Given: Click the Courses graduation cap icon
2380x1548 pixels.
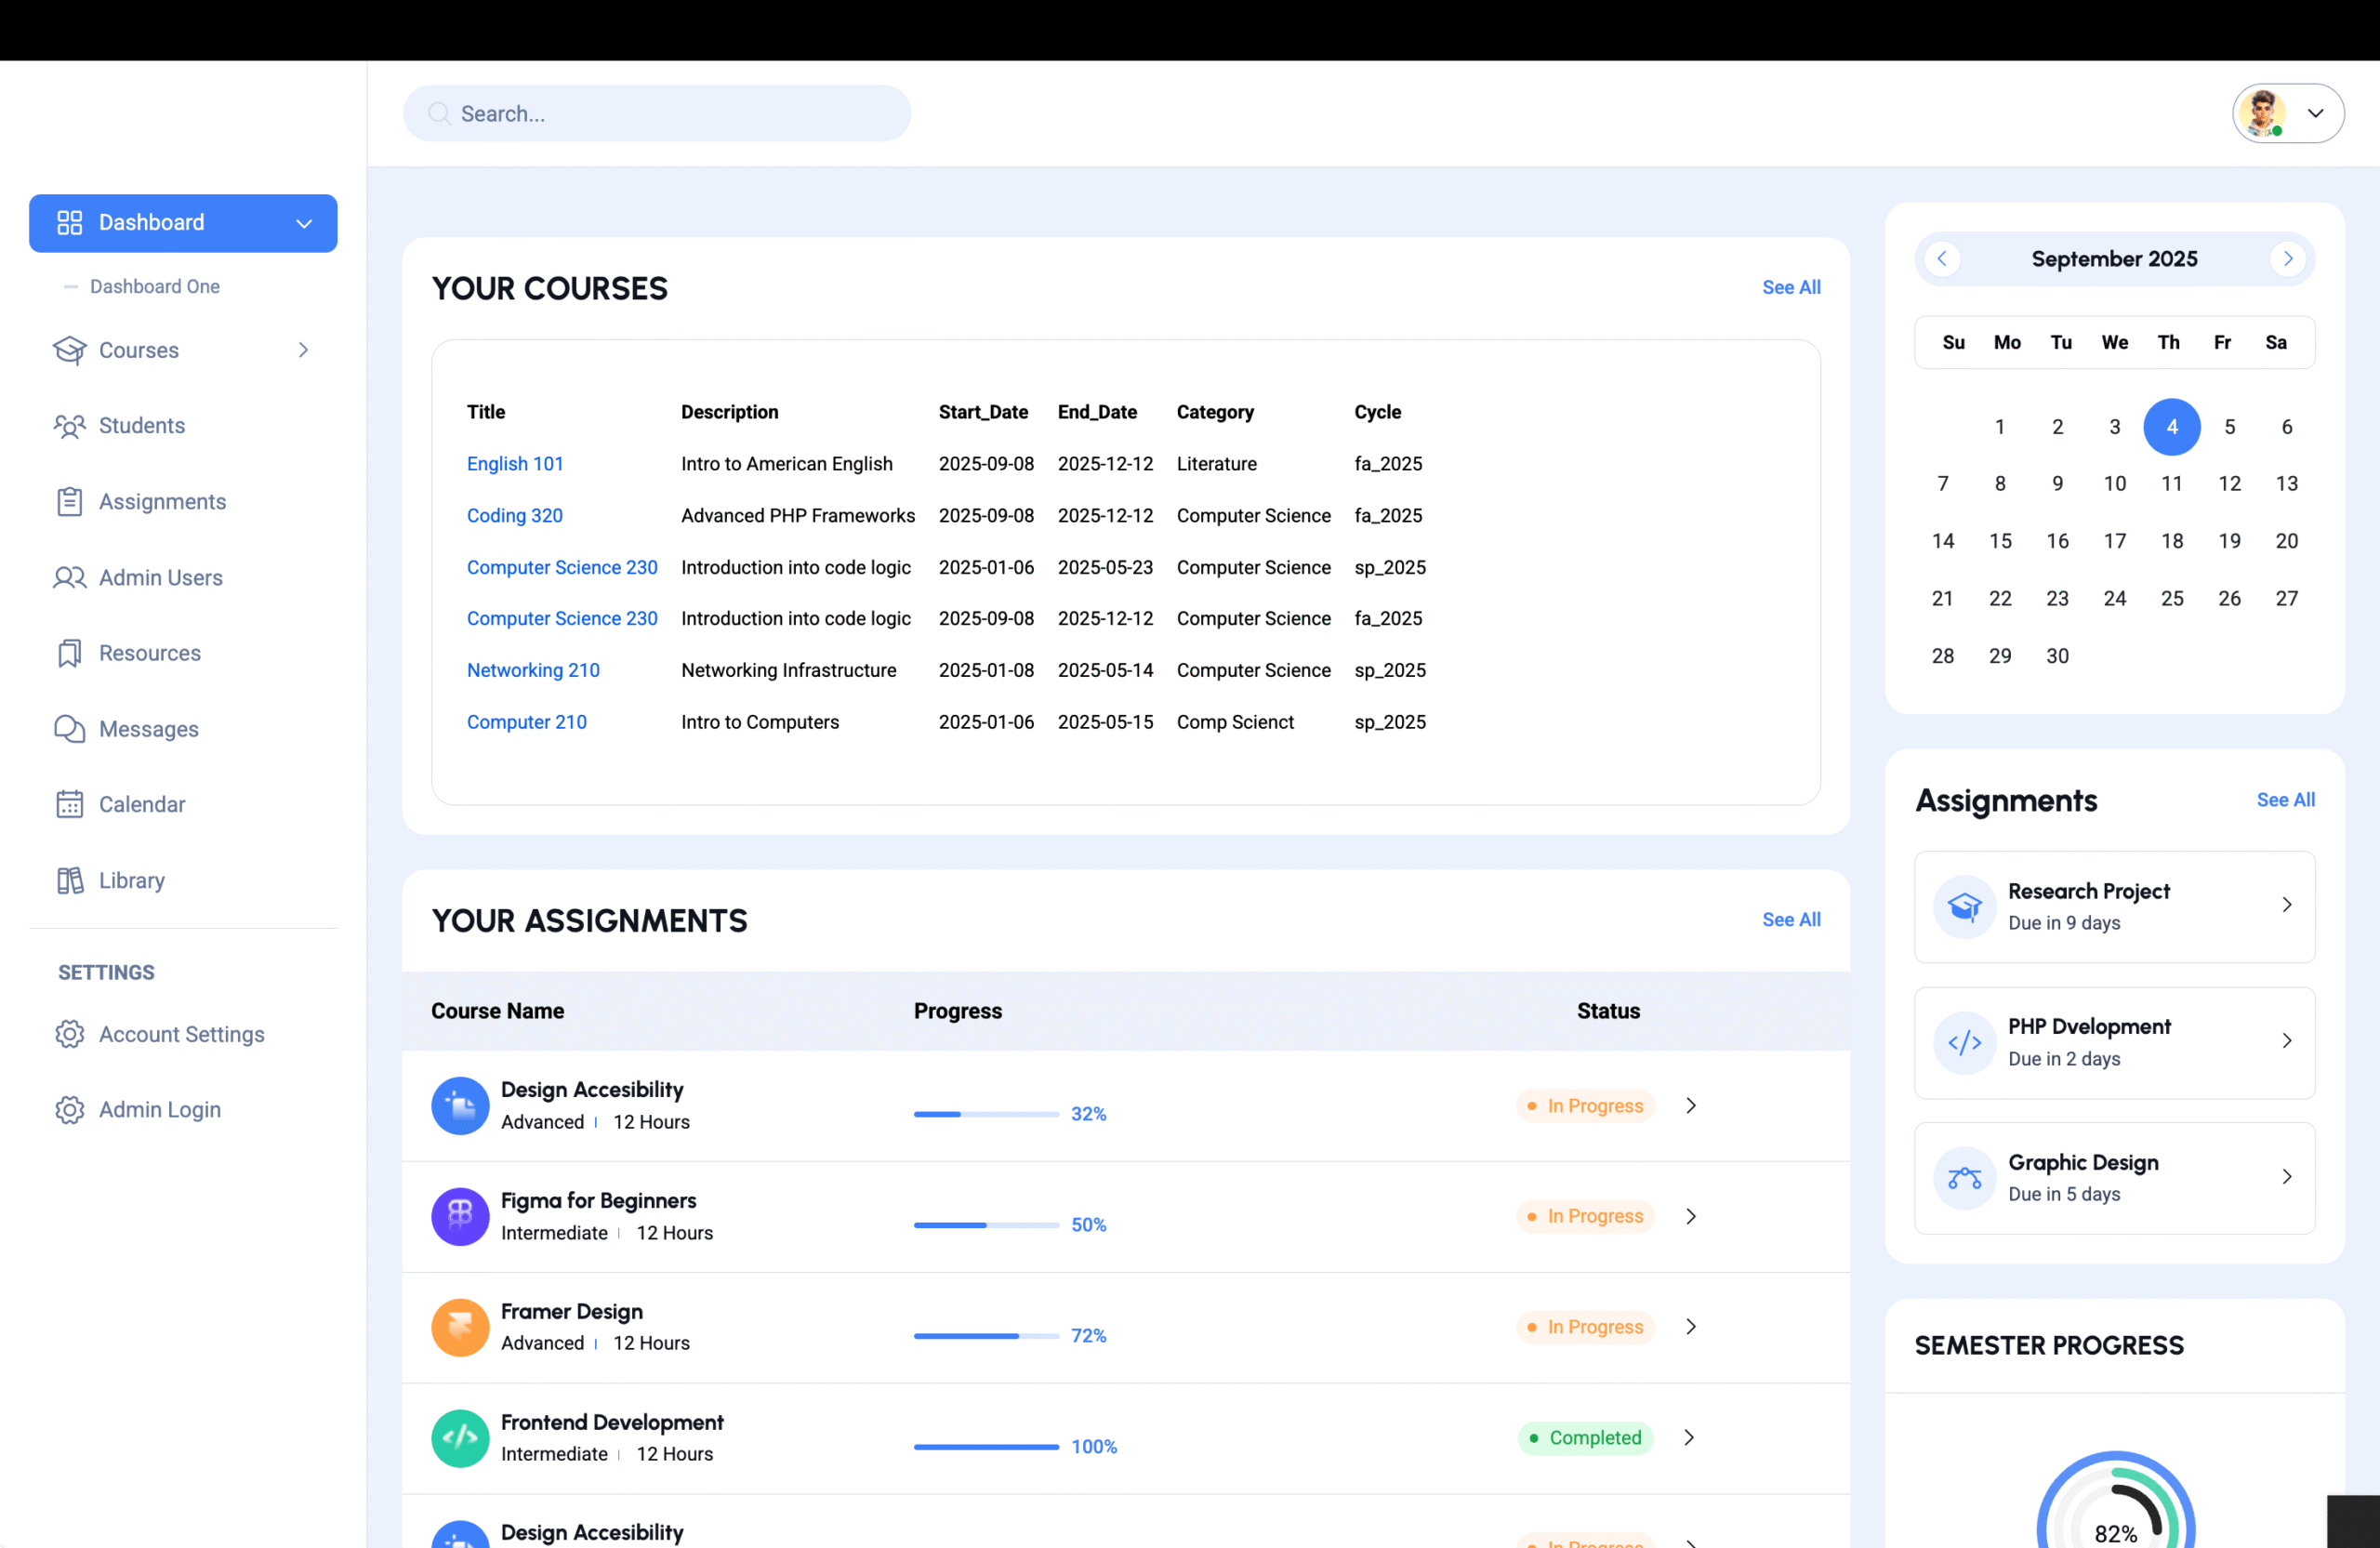Looking at the screenshot, I should tap(69, 350).
